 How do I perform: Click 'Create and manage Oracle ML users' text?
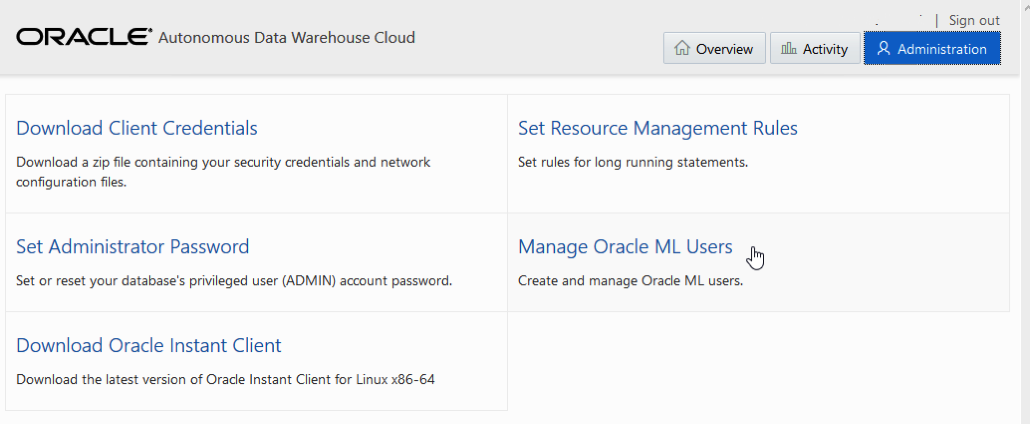click(630, 280)
